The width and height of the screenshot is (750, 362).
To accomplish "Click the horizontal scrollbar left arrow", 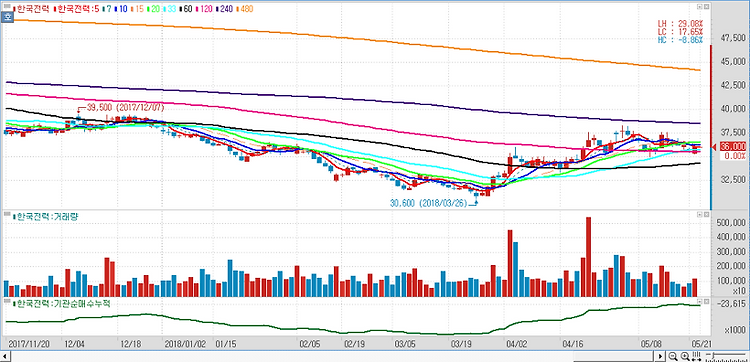I will pyautogui.click(x=4, y=356).
